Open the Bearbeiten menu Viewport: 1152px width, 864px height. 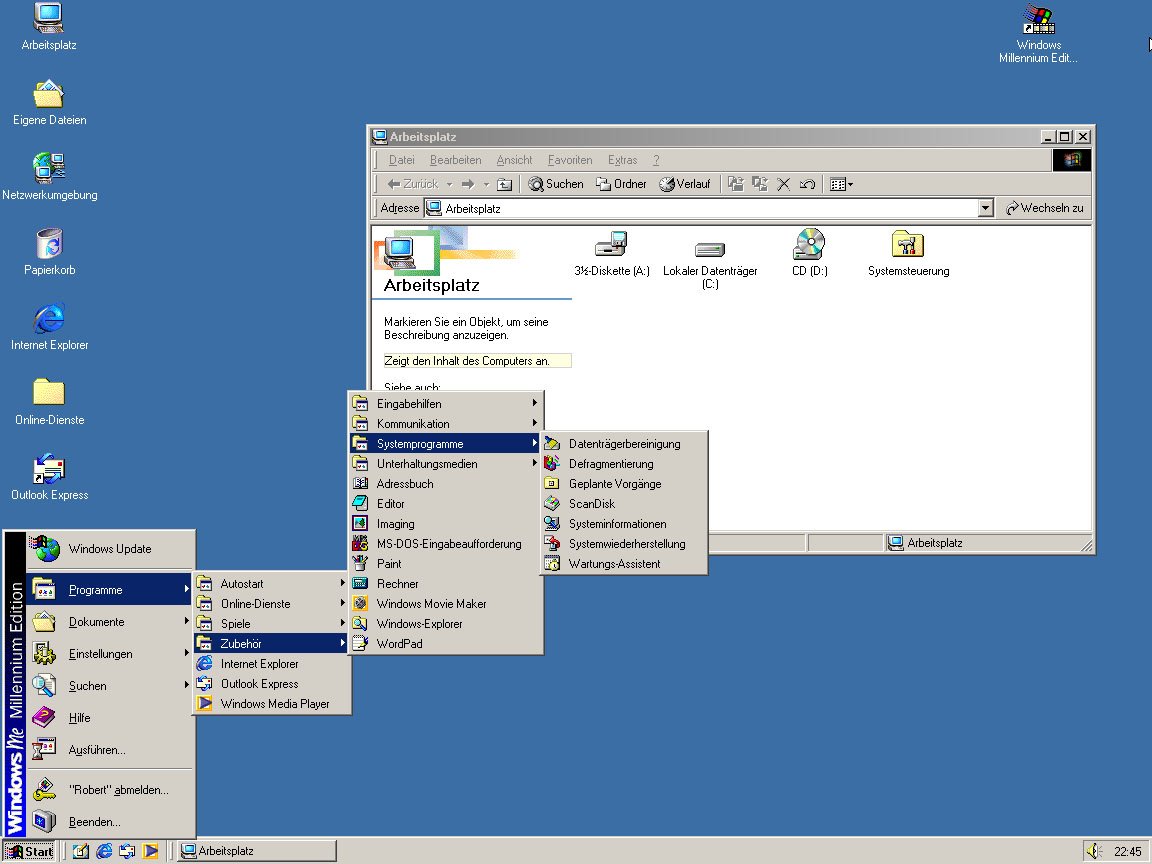click(x=456, y=160)
